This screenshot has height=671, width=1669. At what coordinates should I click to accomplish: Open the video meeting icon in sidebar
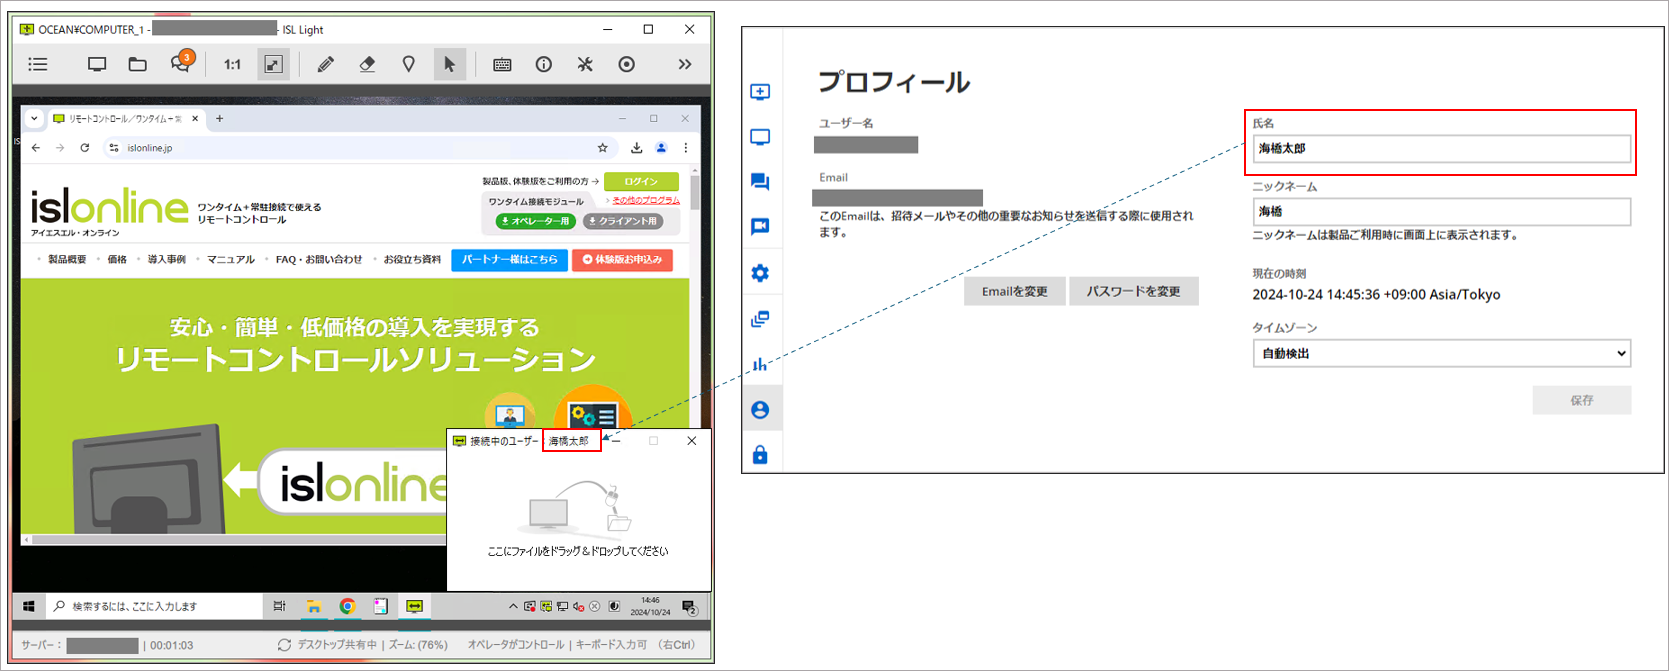click(x=760, y=227)
